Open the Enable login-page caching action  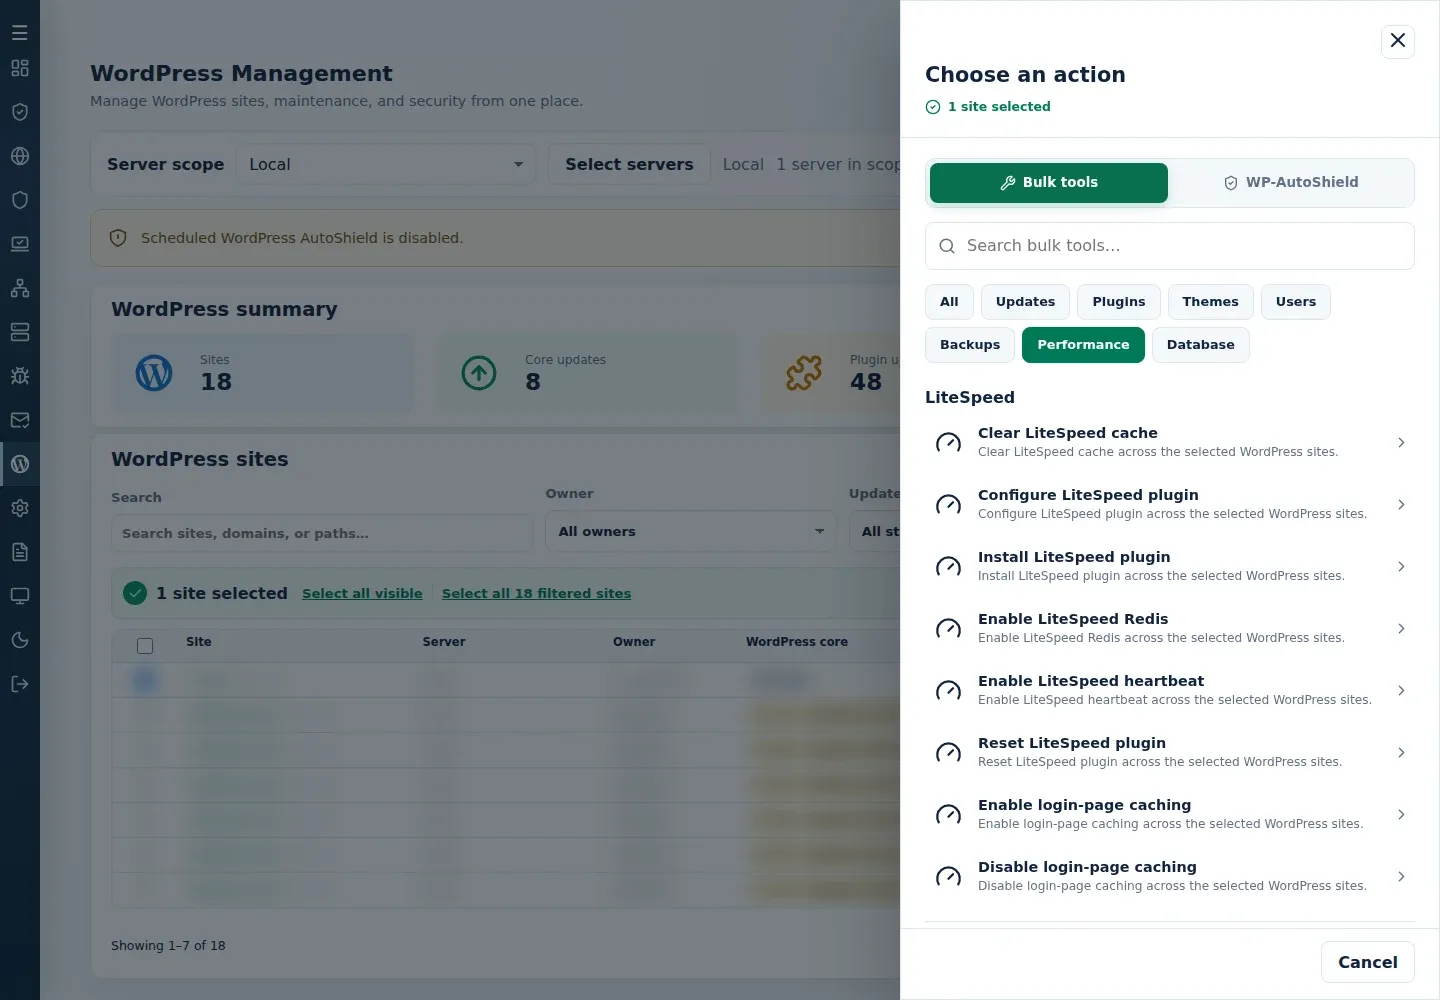(1170, 814)
